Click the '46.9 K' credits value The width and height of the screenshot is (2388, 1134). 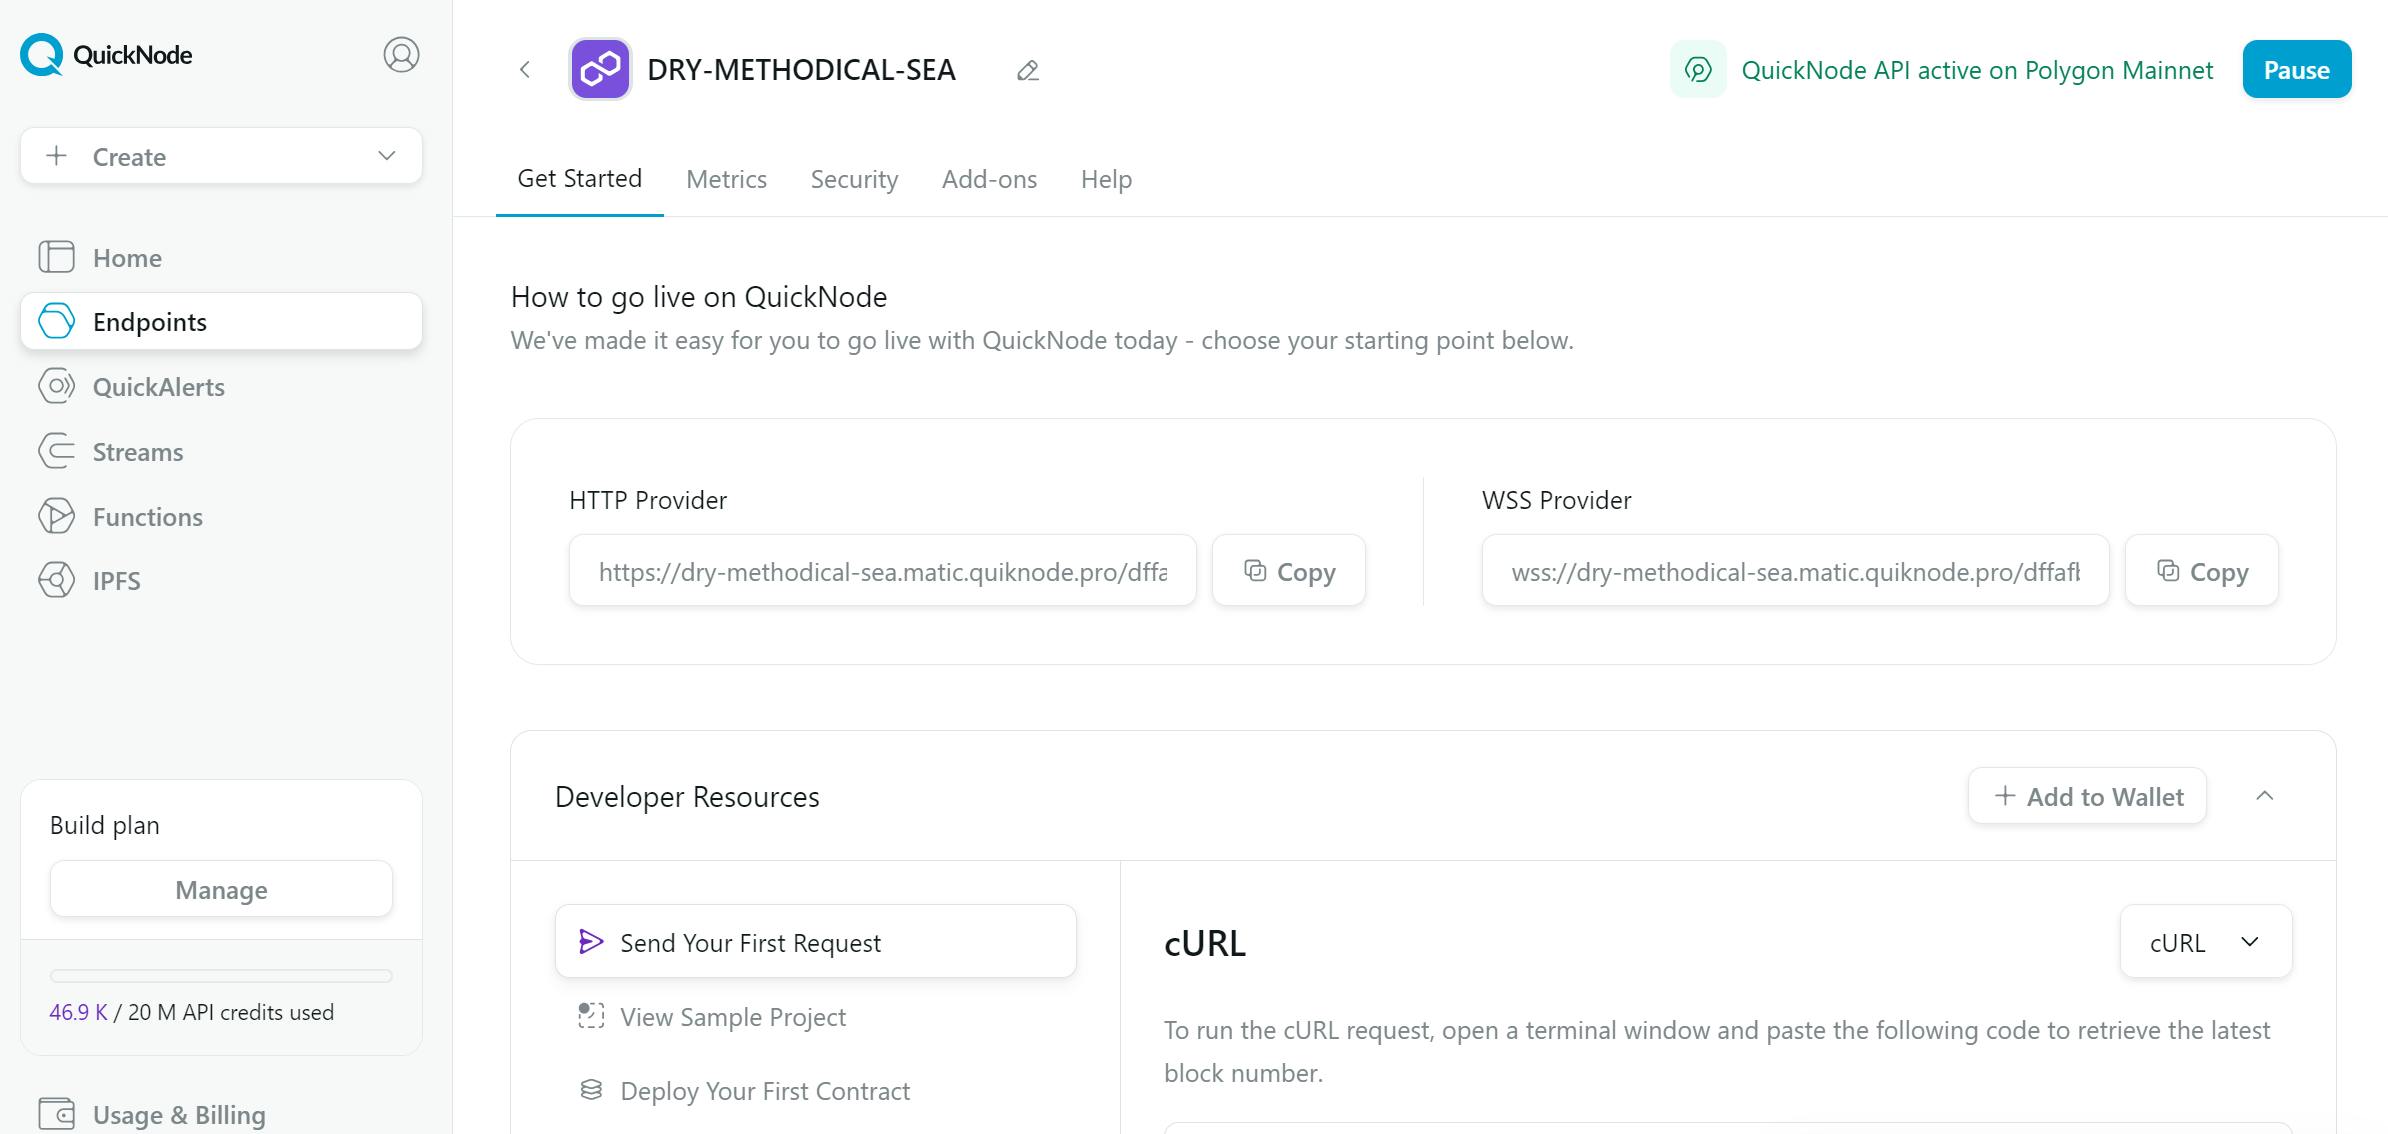[x=78, y=1012]
